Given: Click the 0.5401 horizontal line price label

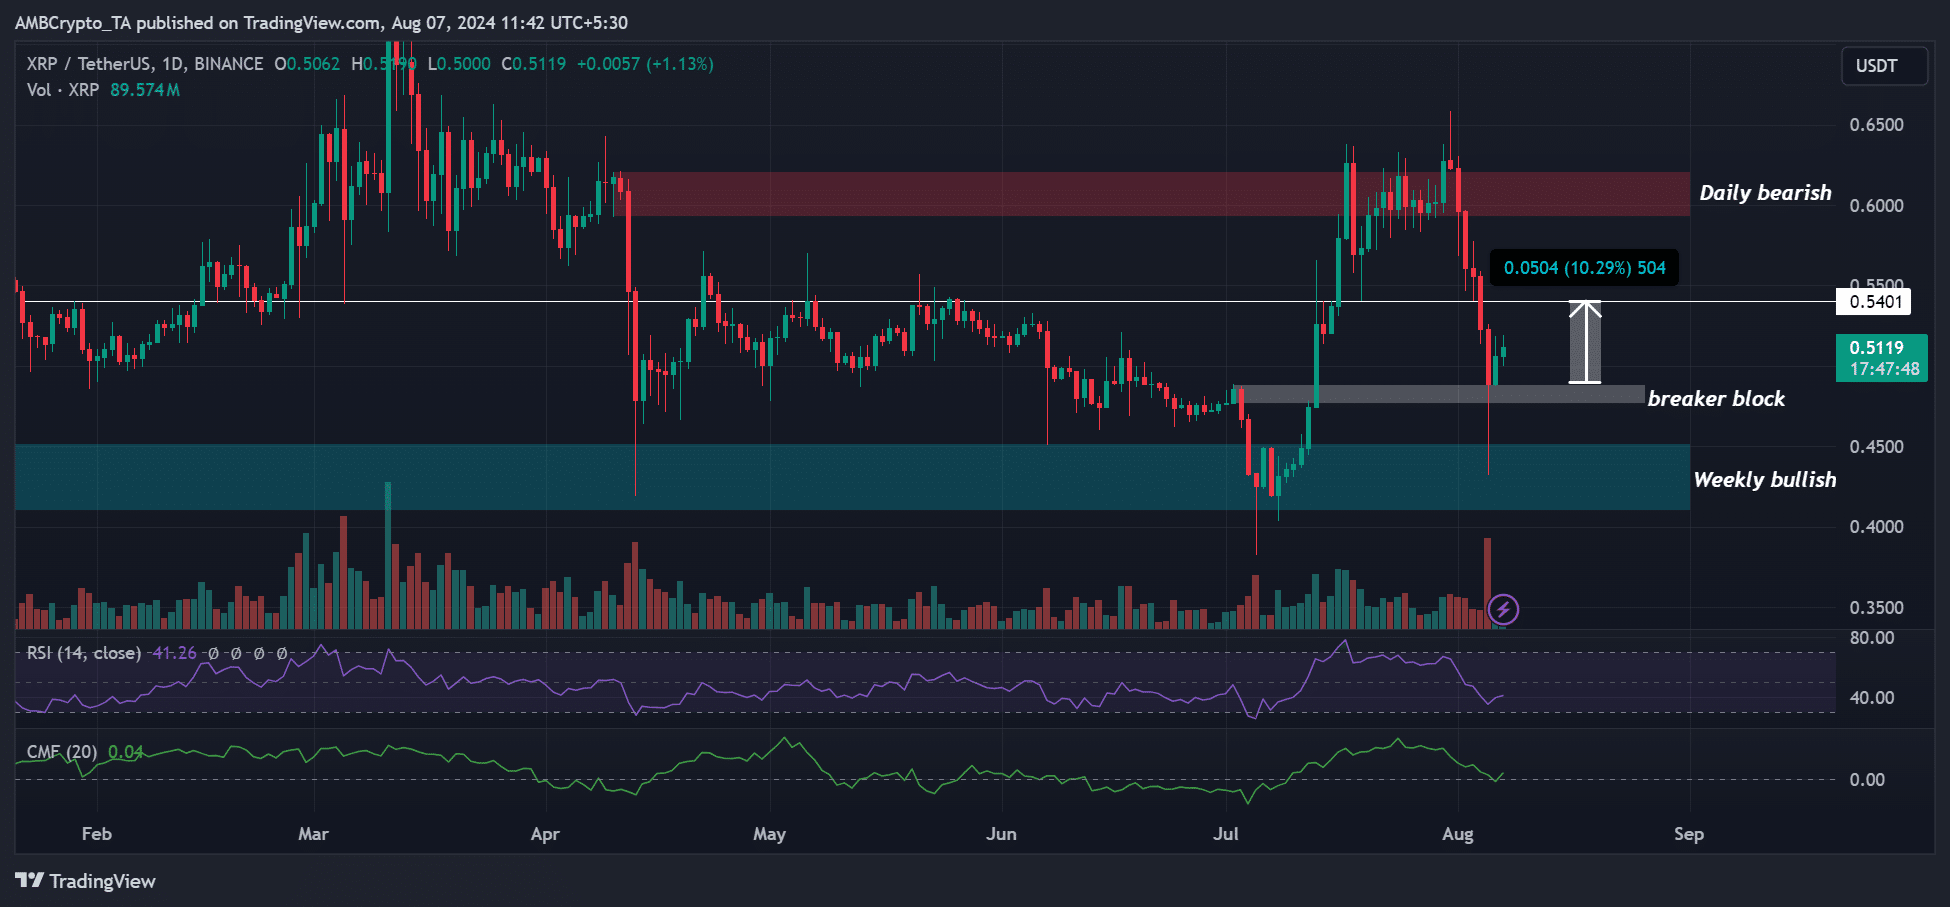Looking at the screenshot, I should [x=1874, y=302].
